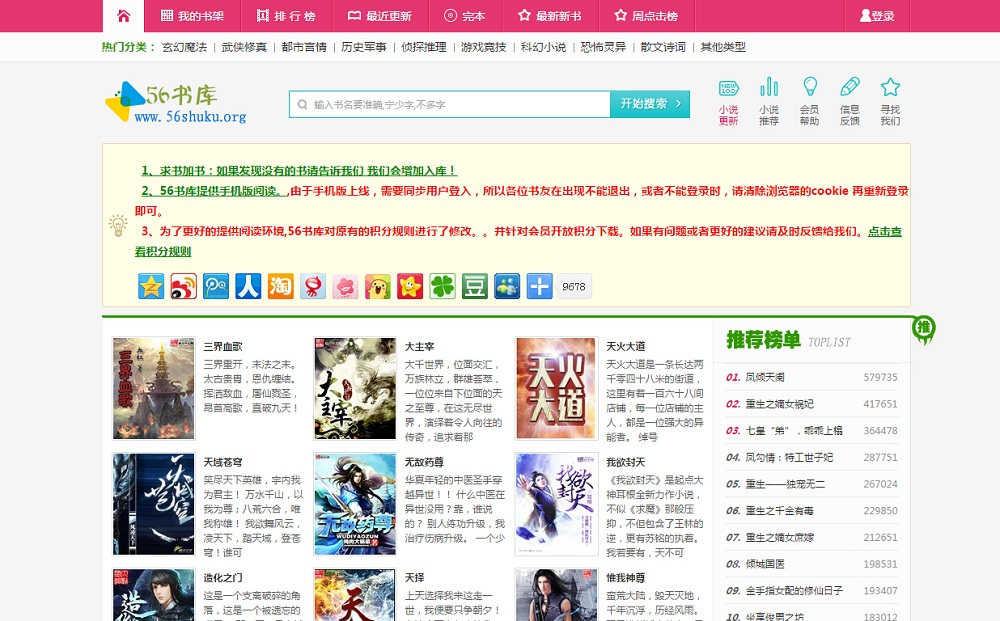The image size is (1000, 621).
Task: Browse the 恐怖灵异 category
Action: click(x=603, y=47)
